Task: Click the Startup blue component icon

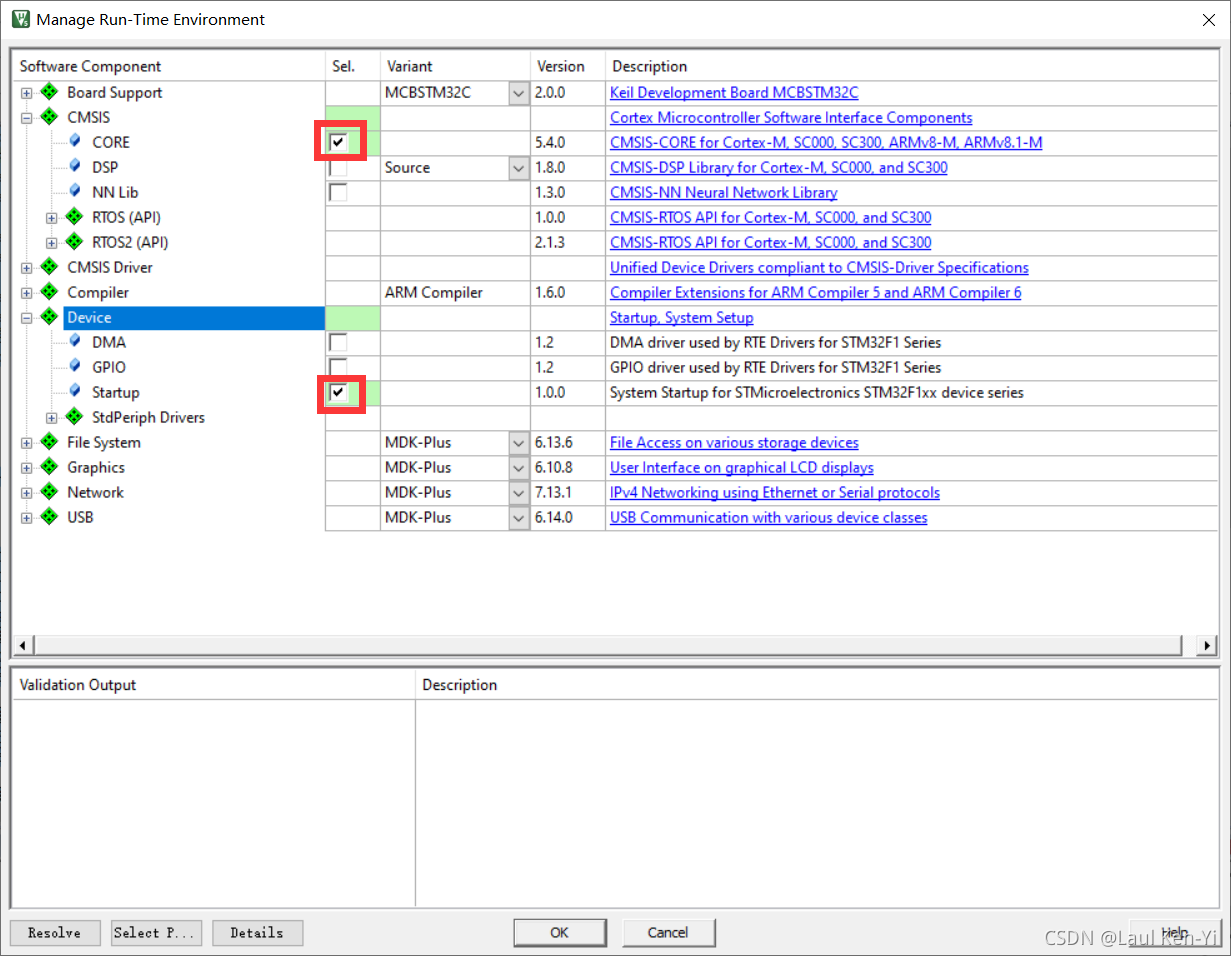Action: [x=75, y=391]
